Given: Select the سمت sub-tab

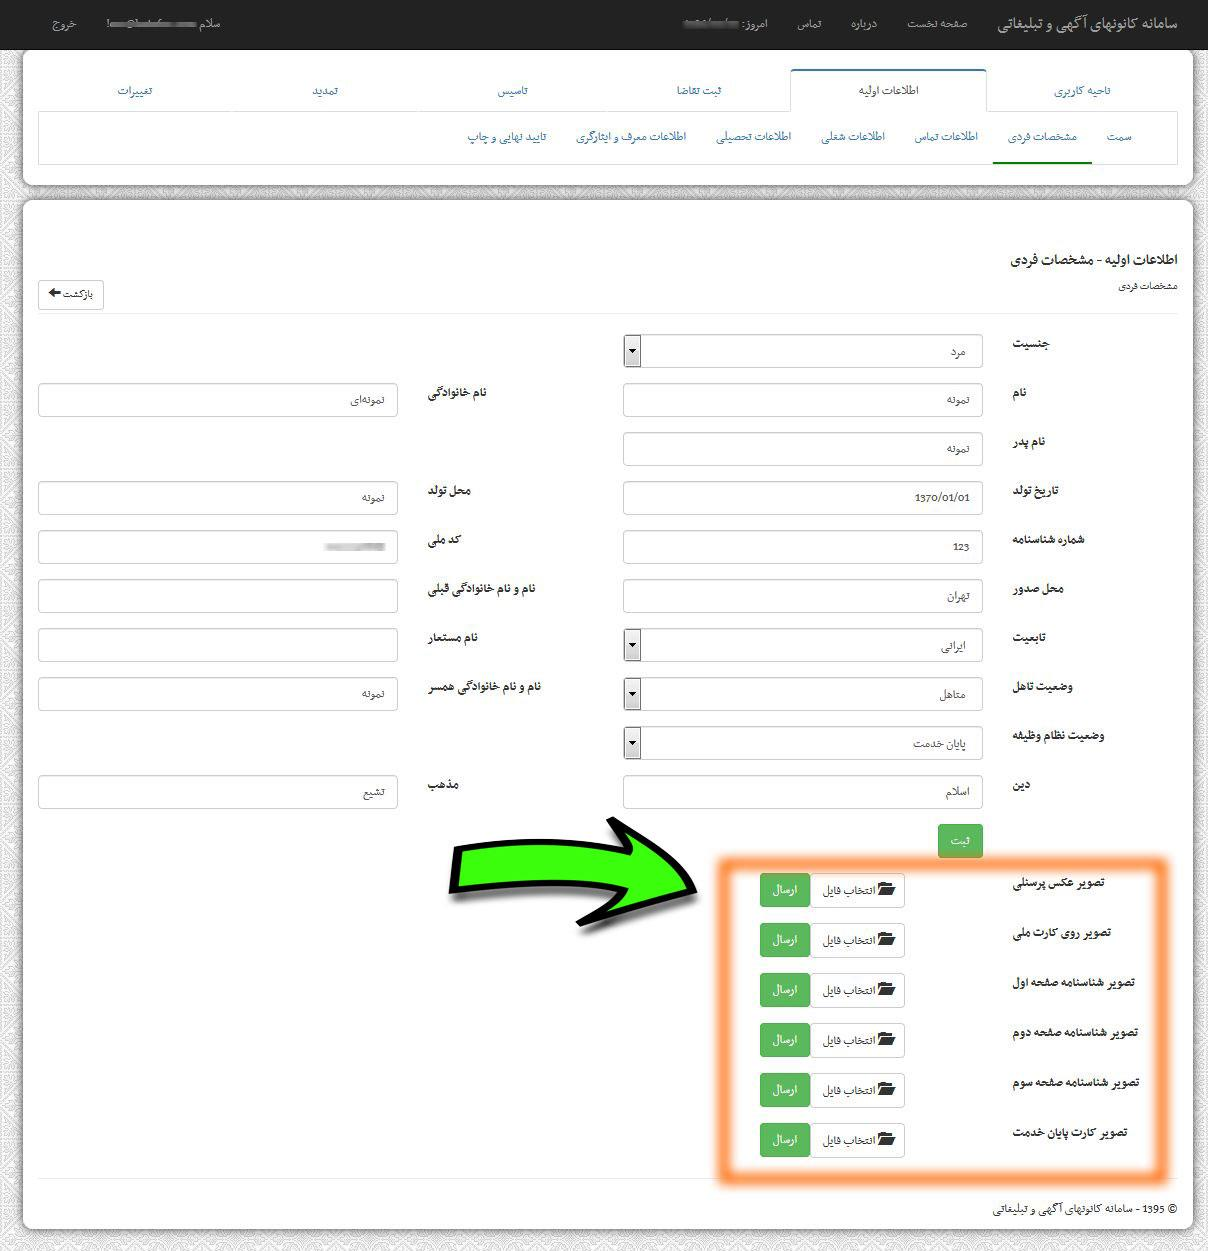Looking at the screenshot, I should [x=1119, y=137].
